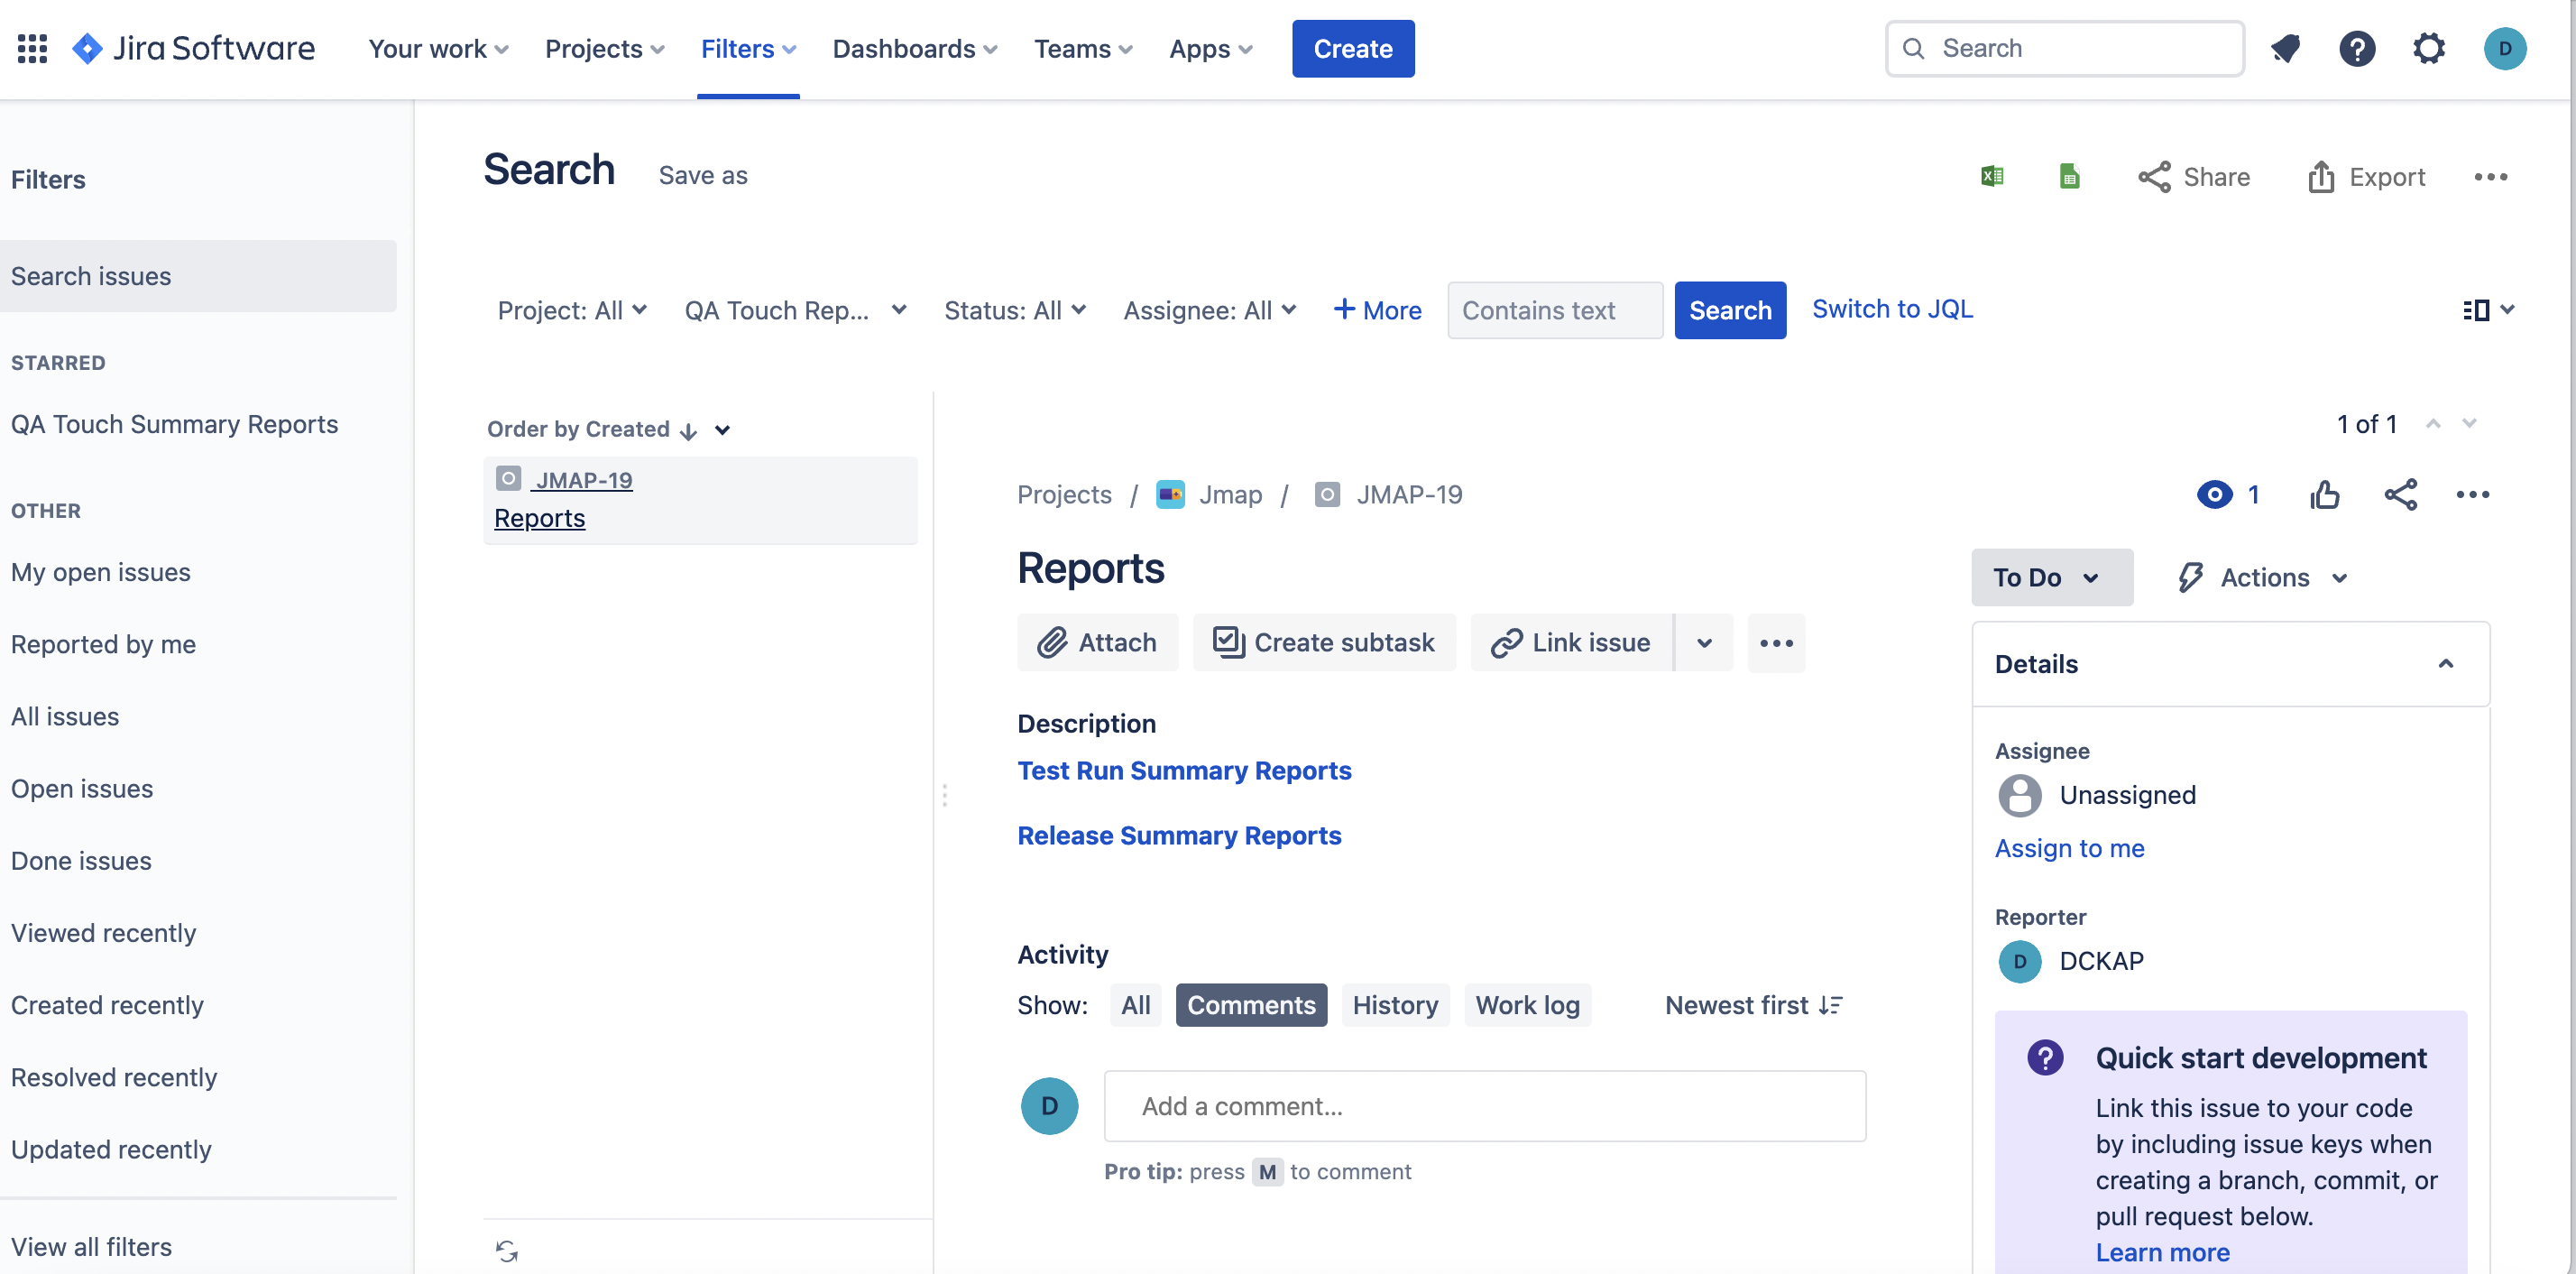2576x1274 pixels.
Task: Open the help question mark icon
Action: click(x=2357, y=48)
